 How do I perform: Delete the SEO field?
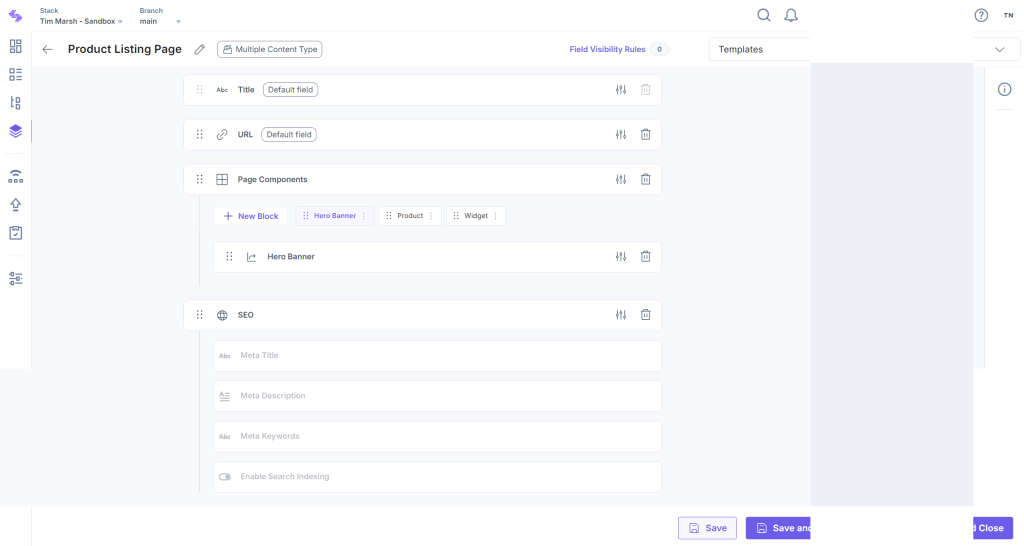pyautogui.click(x=645, y=315)
